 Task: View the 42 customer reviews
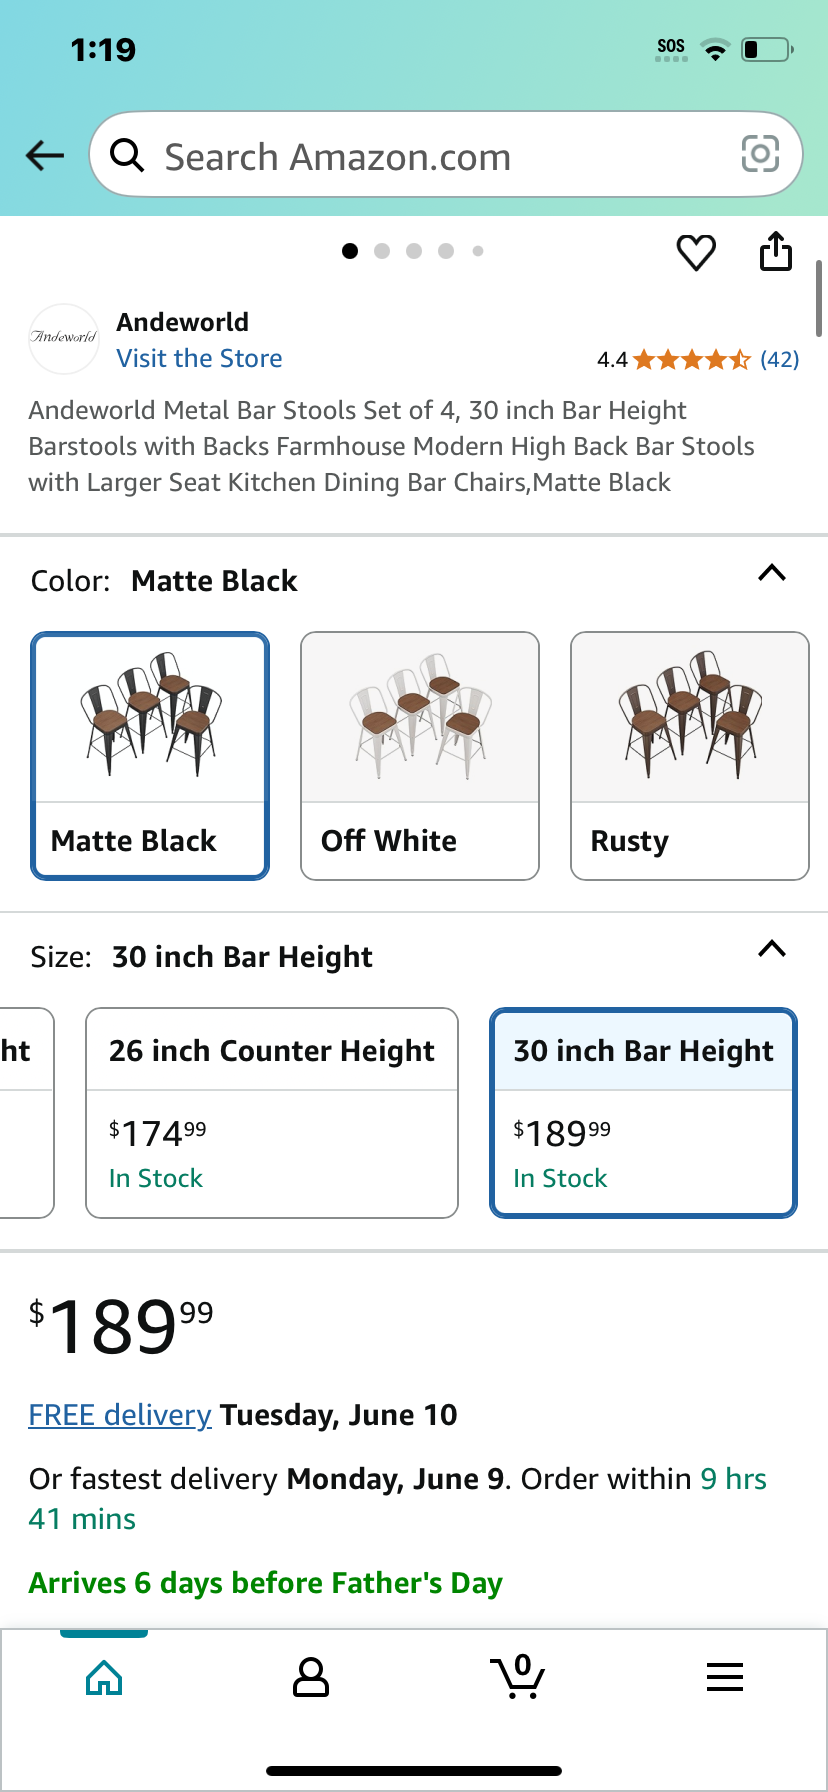tap(780, 360)
